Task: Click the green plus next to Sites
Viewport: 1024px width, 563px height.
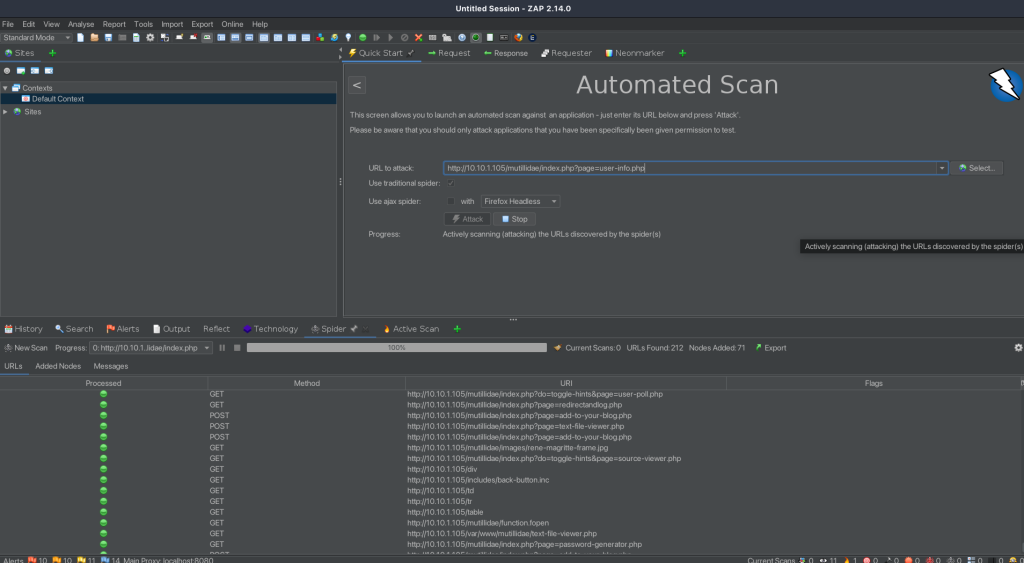Action: pyautogui.click(x=52, y=53)
